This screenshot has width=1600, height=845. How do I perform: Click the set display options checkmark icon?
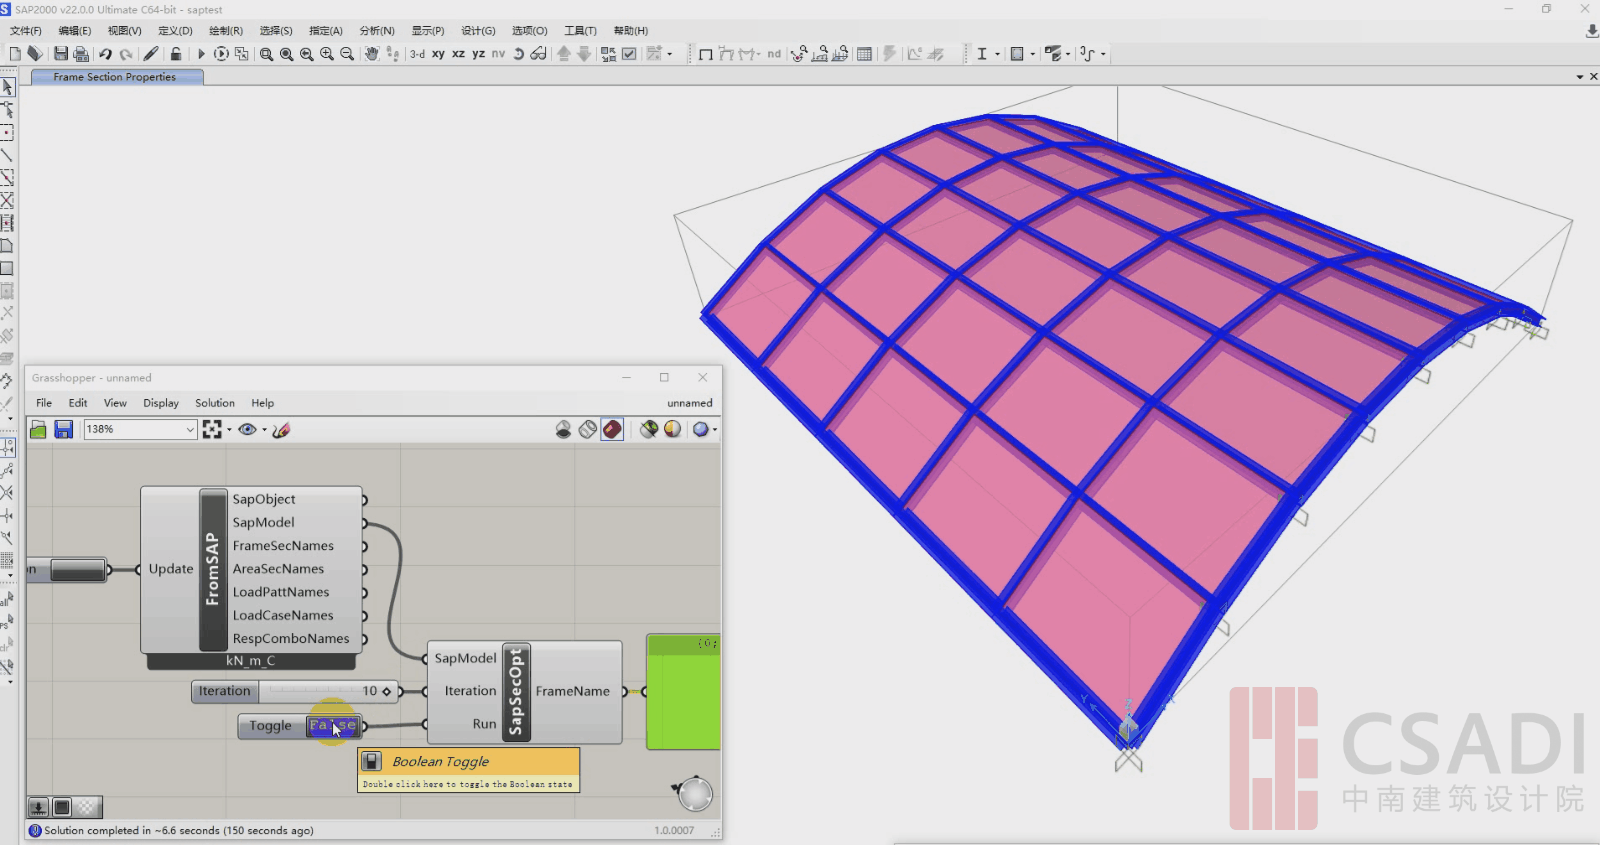(x=629, y=54)
